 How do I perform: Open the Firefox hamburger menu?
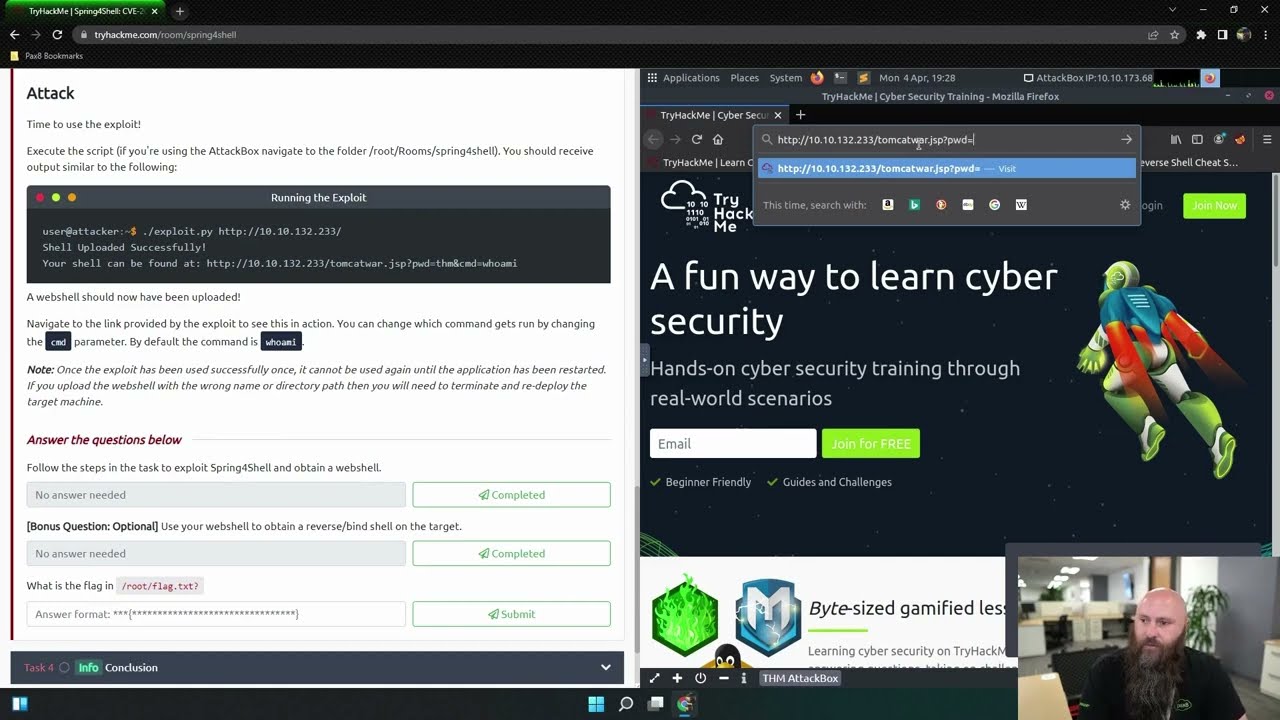tap(1267, 139)
